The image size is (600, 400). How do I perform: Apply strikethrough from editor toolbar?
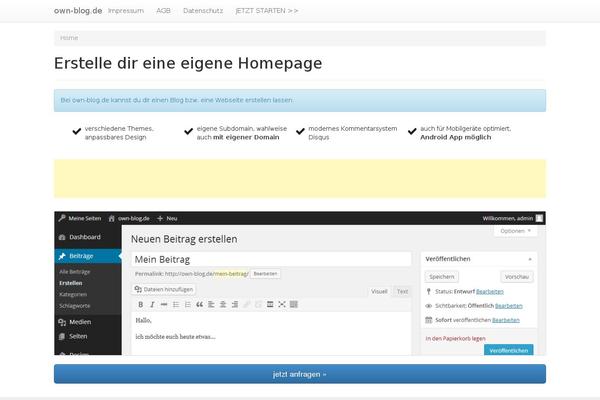coord(164,305)
